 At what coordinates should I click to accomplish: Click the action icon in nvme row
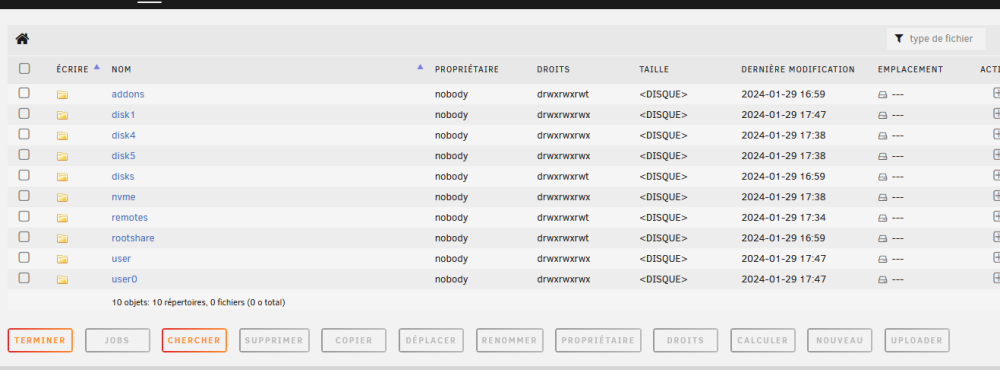pyautogui.click(x=996, y=196)
